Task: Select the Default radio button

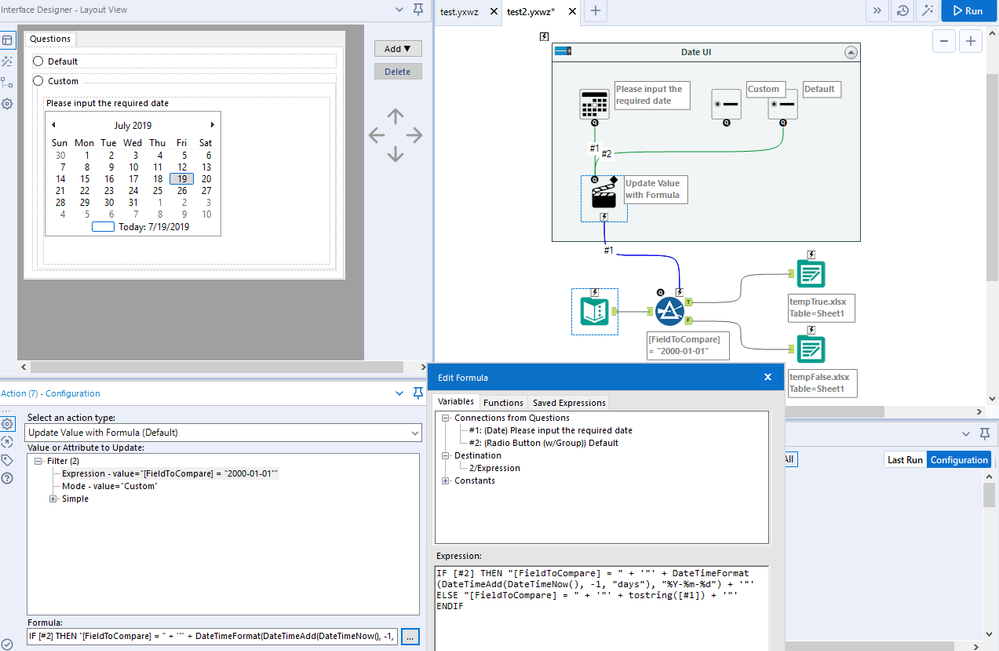Action: tap(39, 61)
